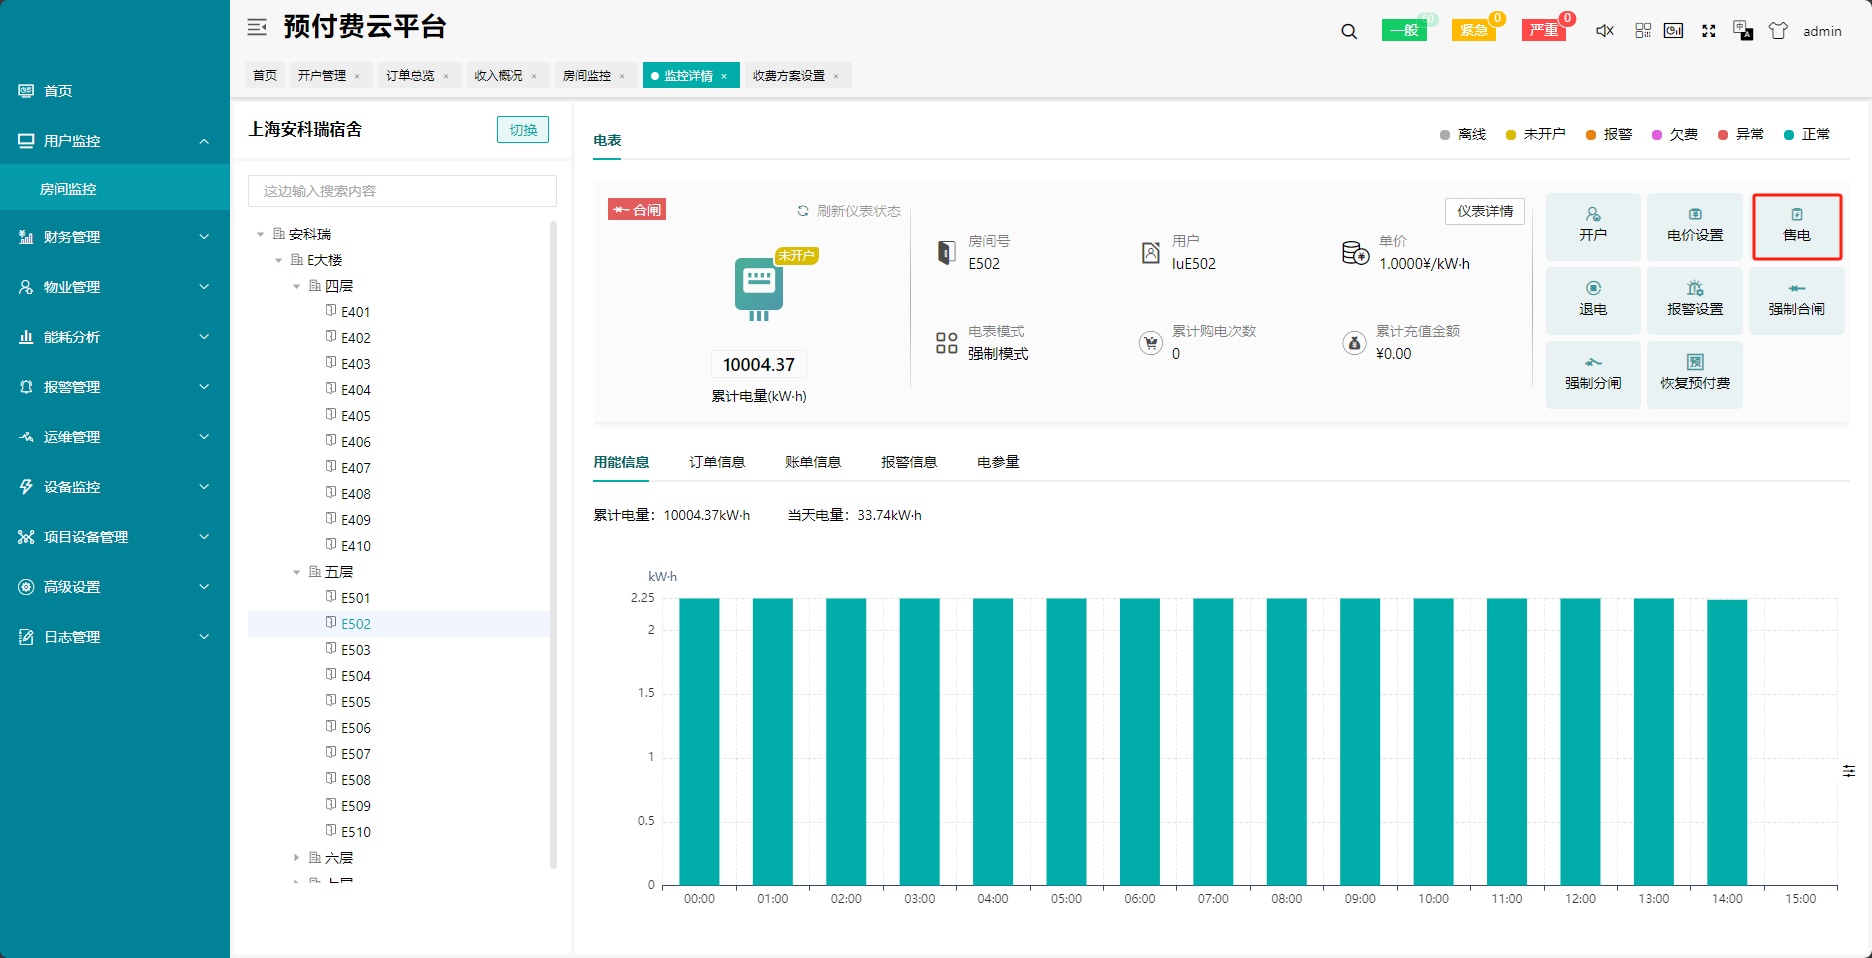
Task: Toggle the 离线 offline legend filter
Action: point(1462,134)
